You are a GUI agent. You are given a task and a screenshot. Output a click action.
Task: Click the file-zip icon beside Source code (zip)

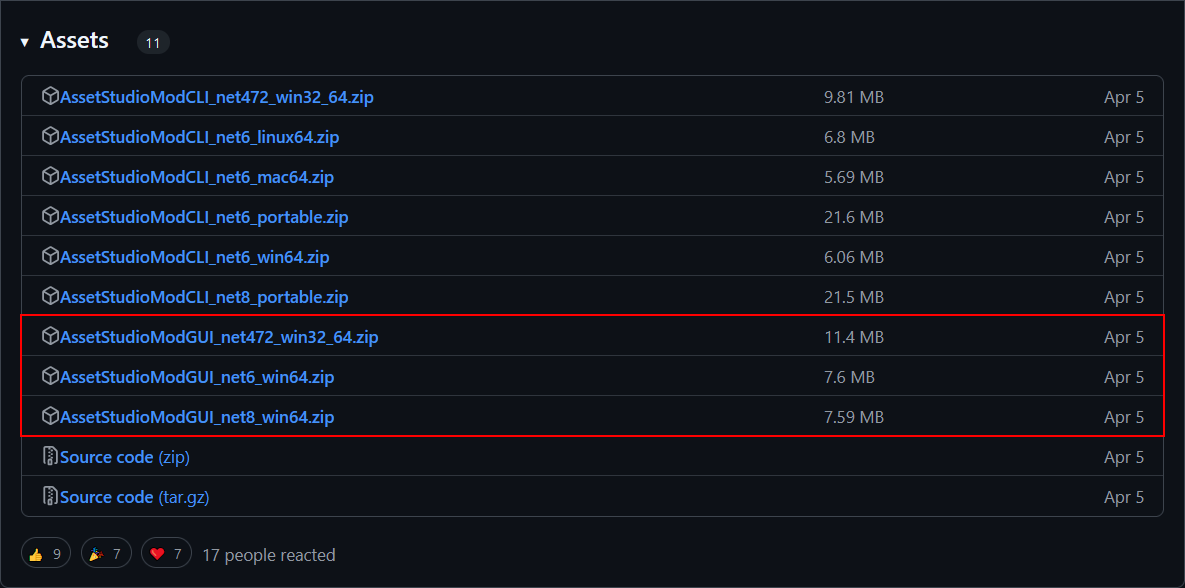coord(50,457)
